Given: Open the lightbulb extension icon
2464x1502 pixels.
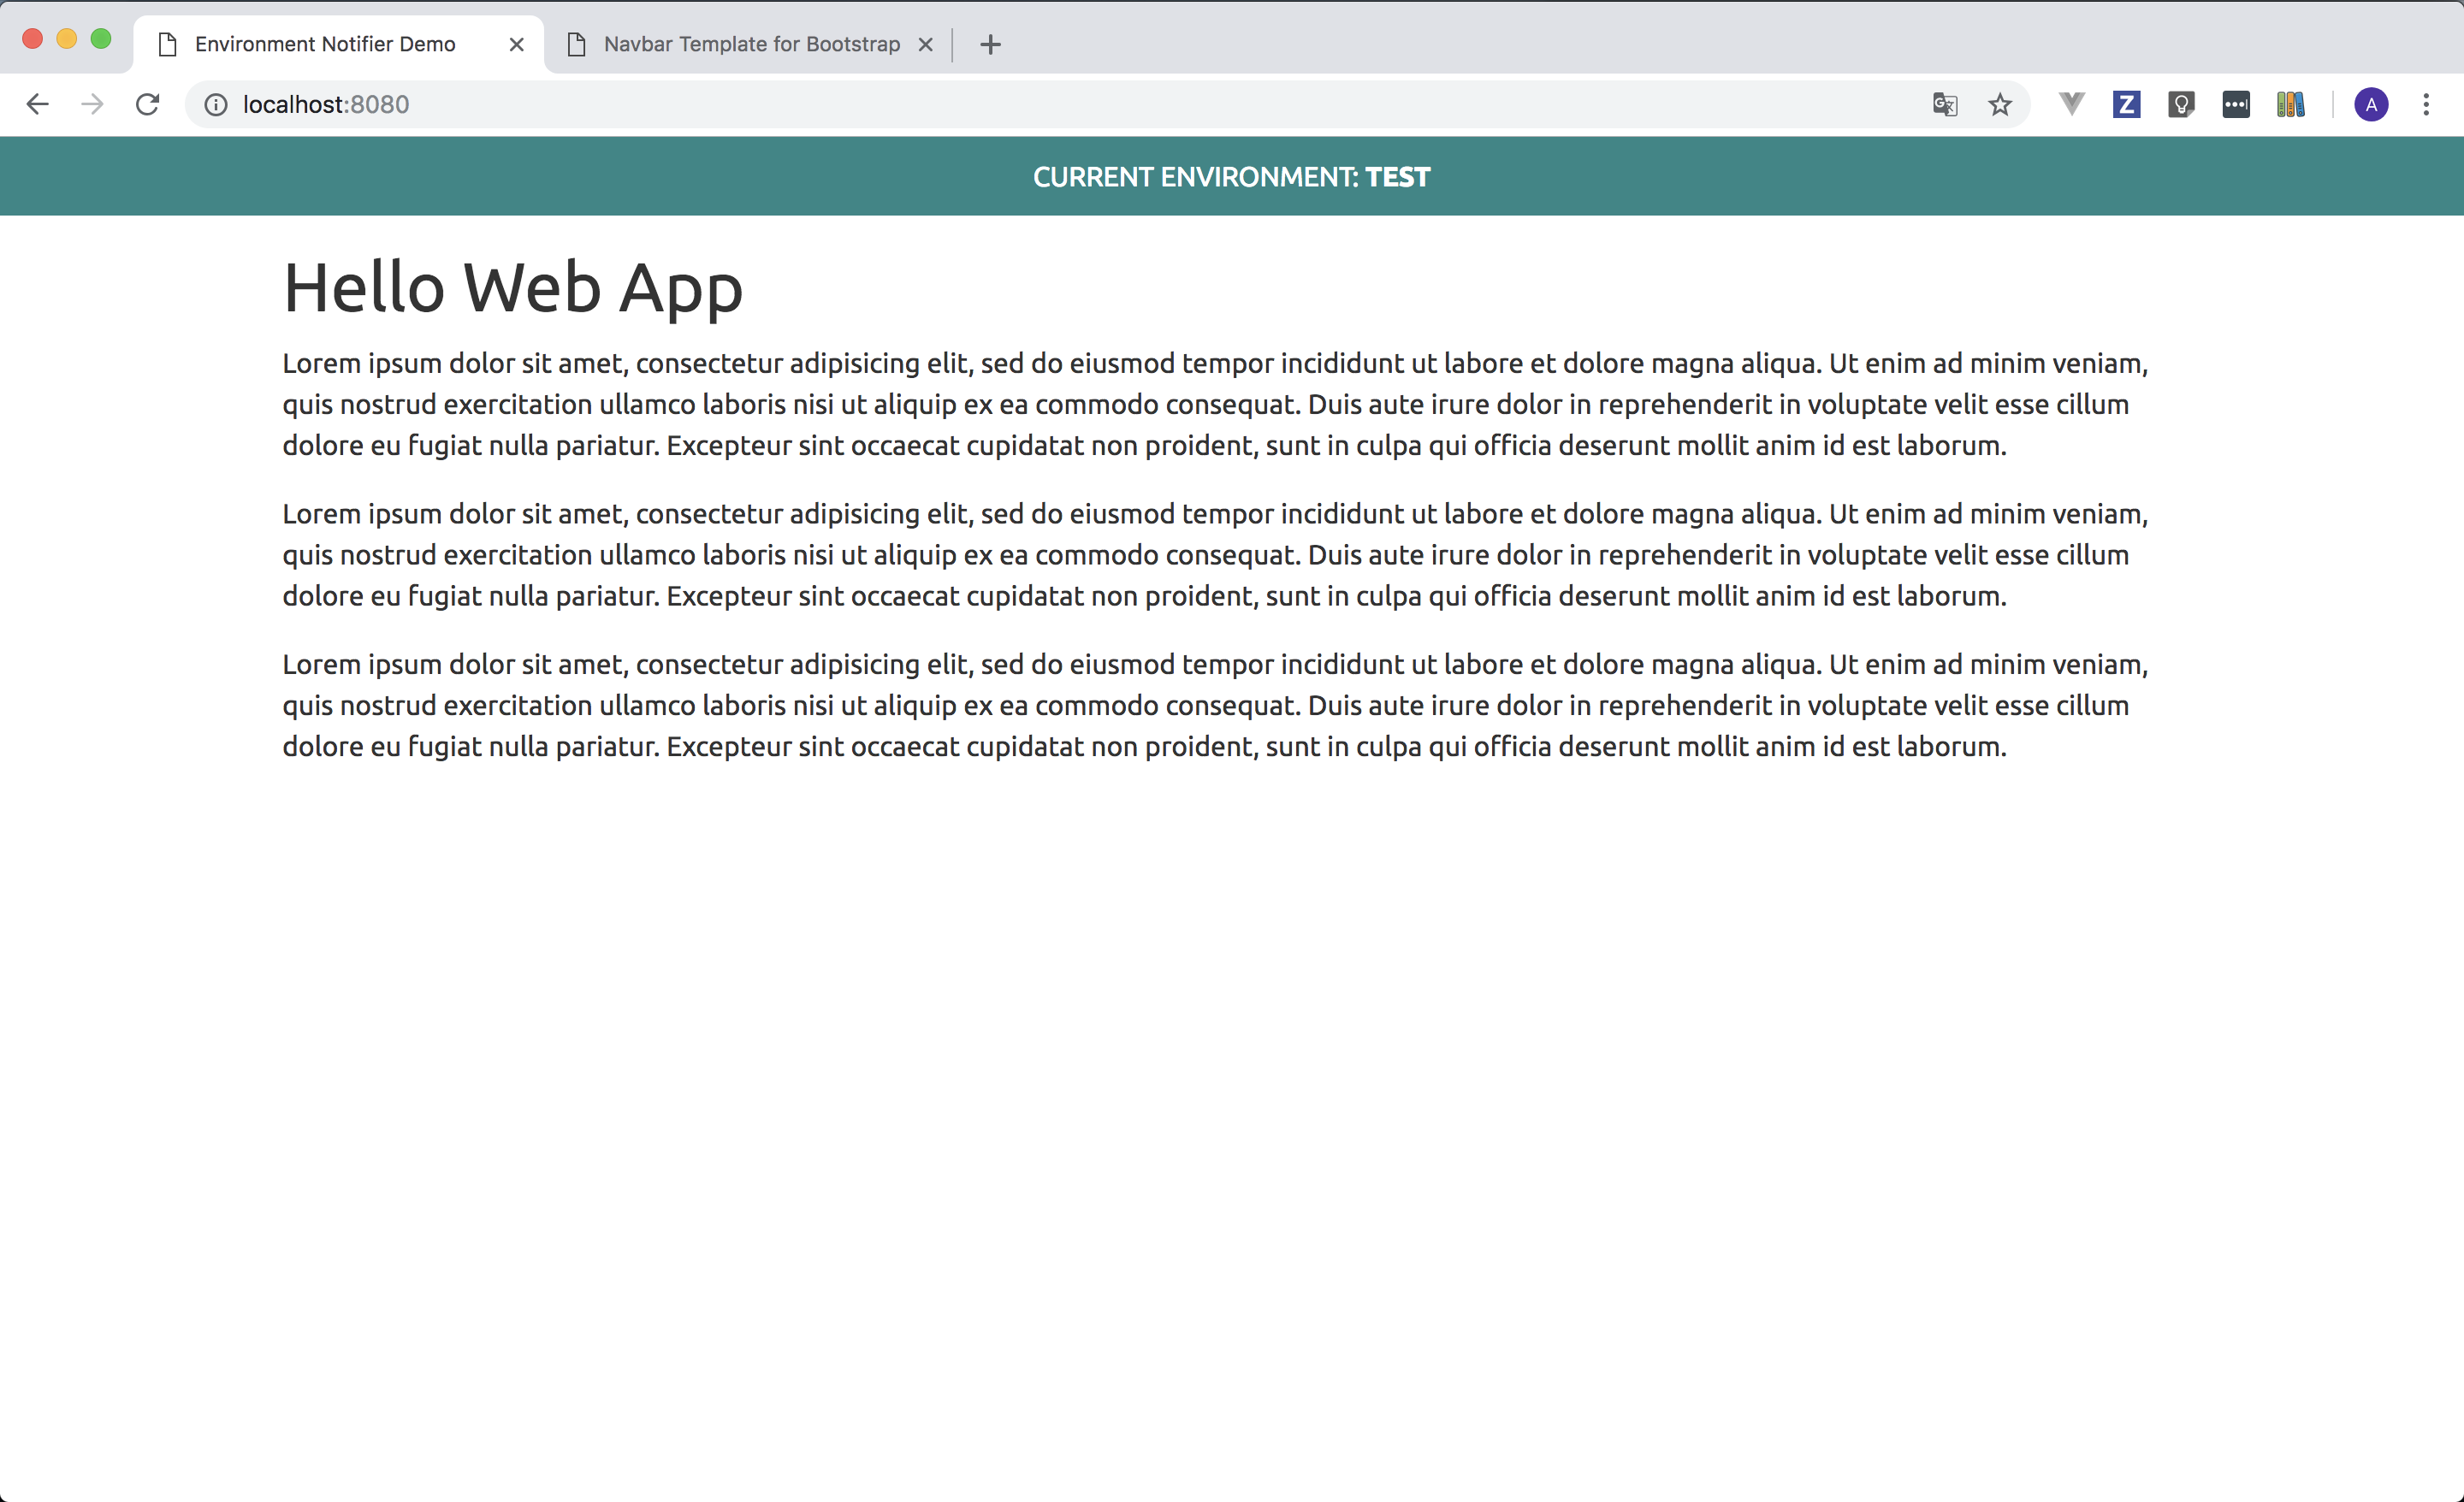Looking at the screenshot, I should 2181,104.
